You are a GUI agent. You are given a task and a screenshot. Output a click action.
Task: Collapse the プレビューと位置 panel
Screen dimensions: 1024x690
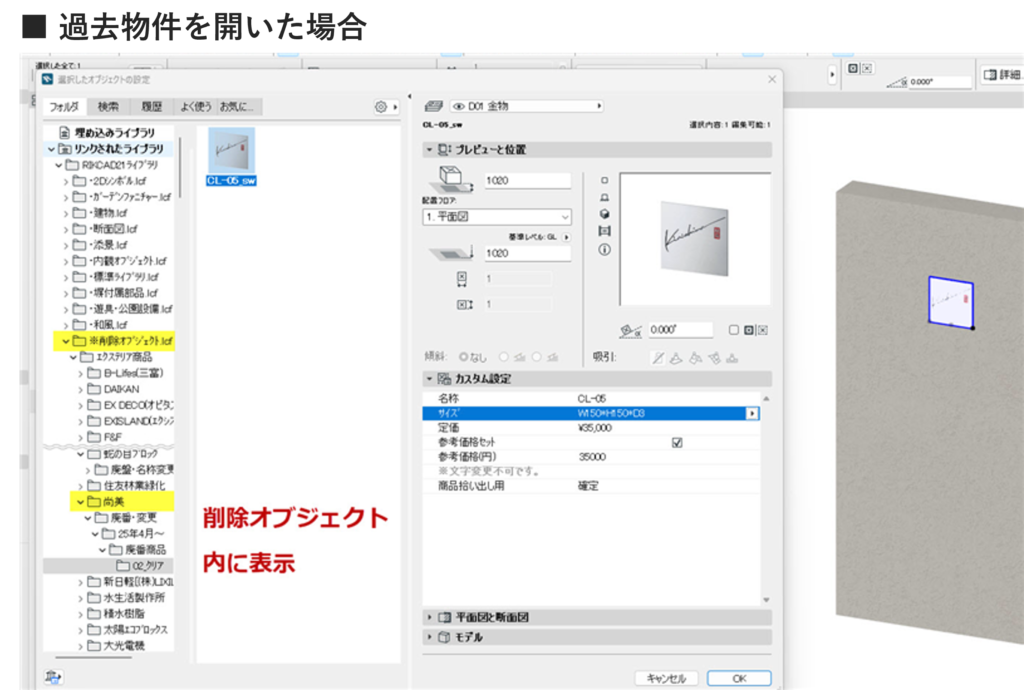click(x=429, y=149)
